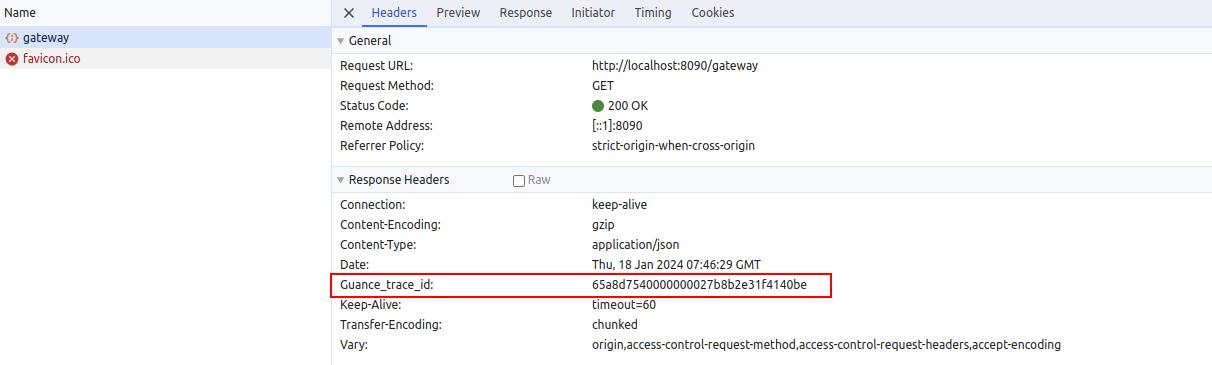This screenshot has height=365, width=1212.
Task: Click the http://localhost:8090/gateway URL value
Action: [675, 66]
